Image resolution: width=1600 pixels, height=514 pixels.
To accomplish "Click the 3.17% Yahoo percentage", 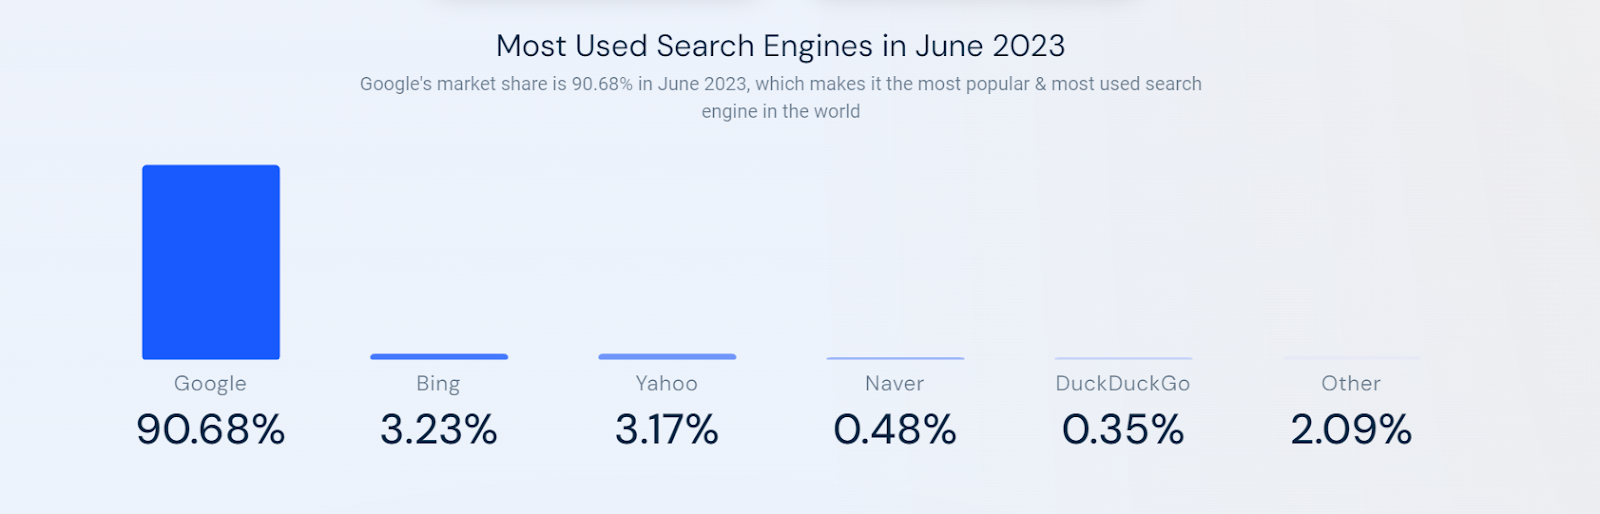I will [667, 430].
